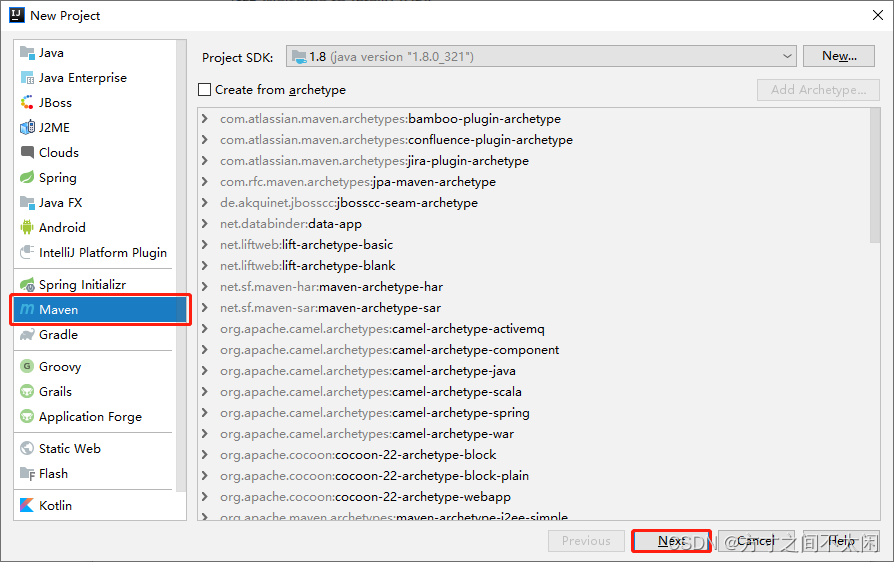Pick the Gradle elephant icon
Image resolution: width=894 pixels, height=562 pixels.
27,335
